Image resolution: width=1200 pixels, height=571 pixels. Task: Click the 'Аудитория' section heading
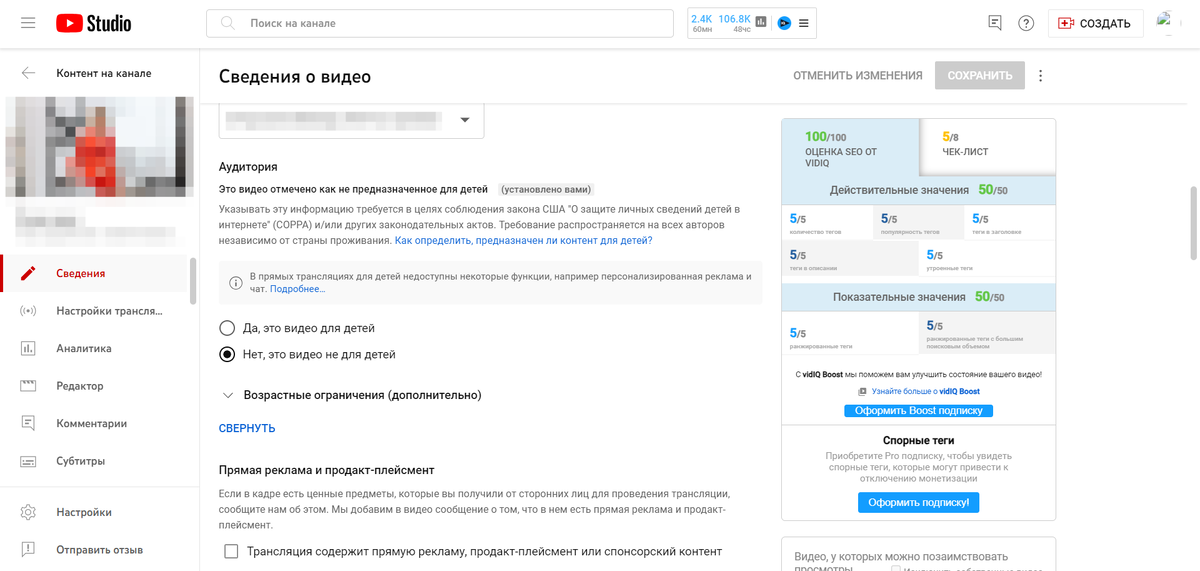(x=248, y=167)
